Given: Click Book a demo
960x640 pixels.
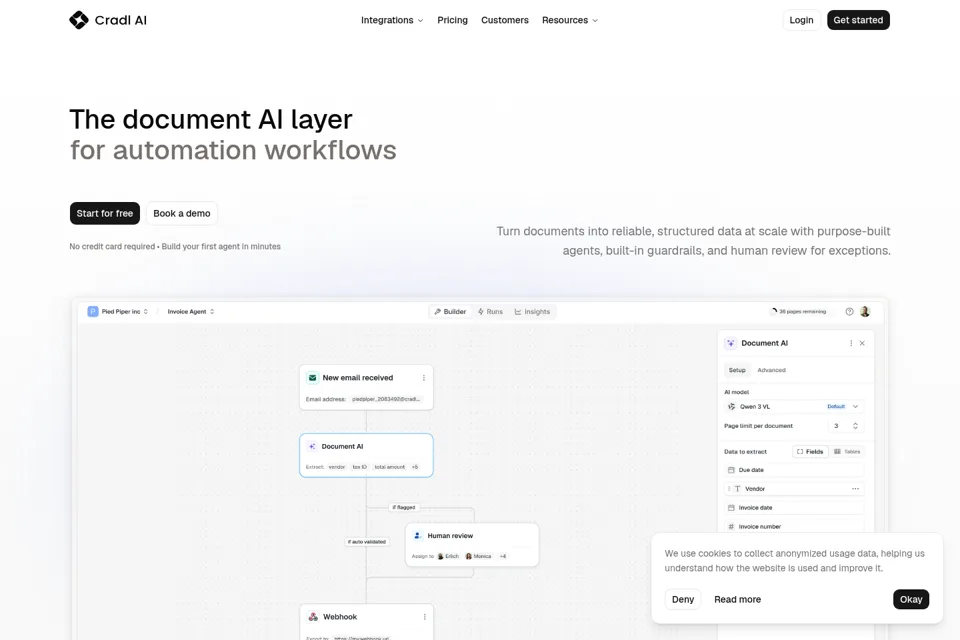Looking at the screenshot, I should [182, 213].
